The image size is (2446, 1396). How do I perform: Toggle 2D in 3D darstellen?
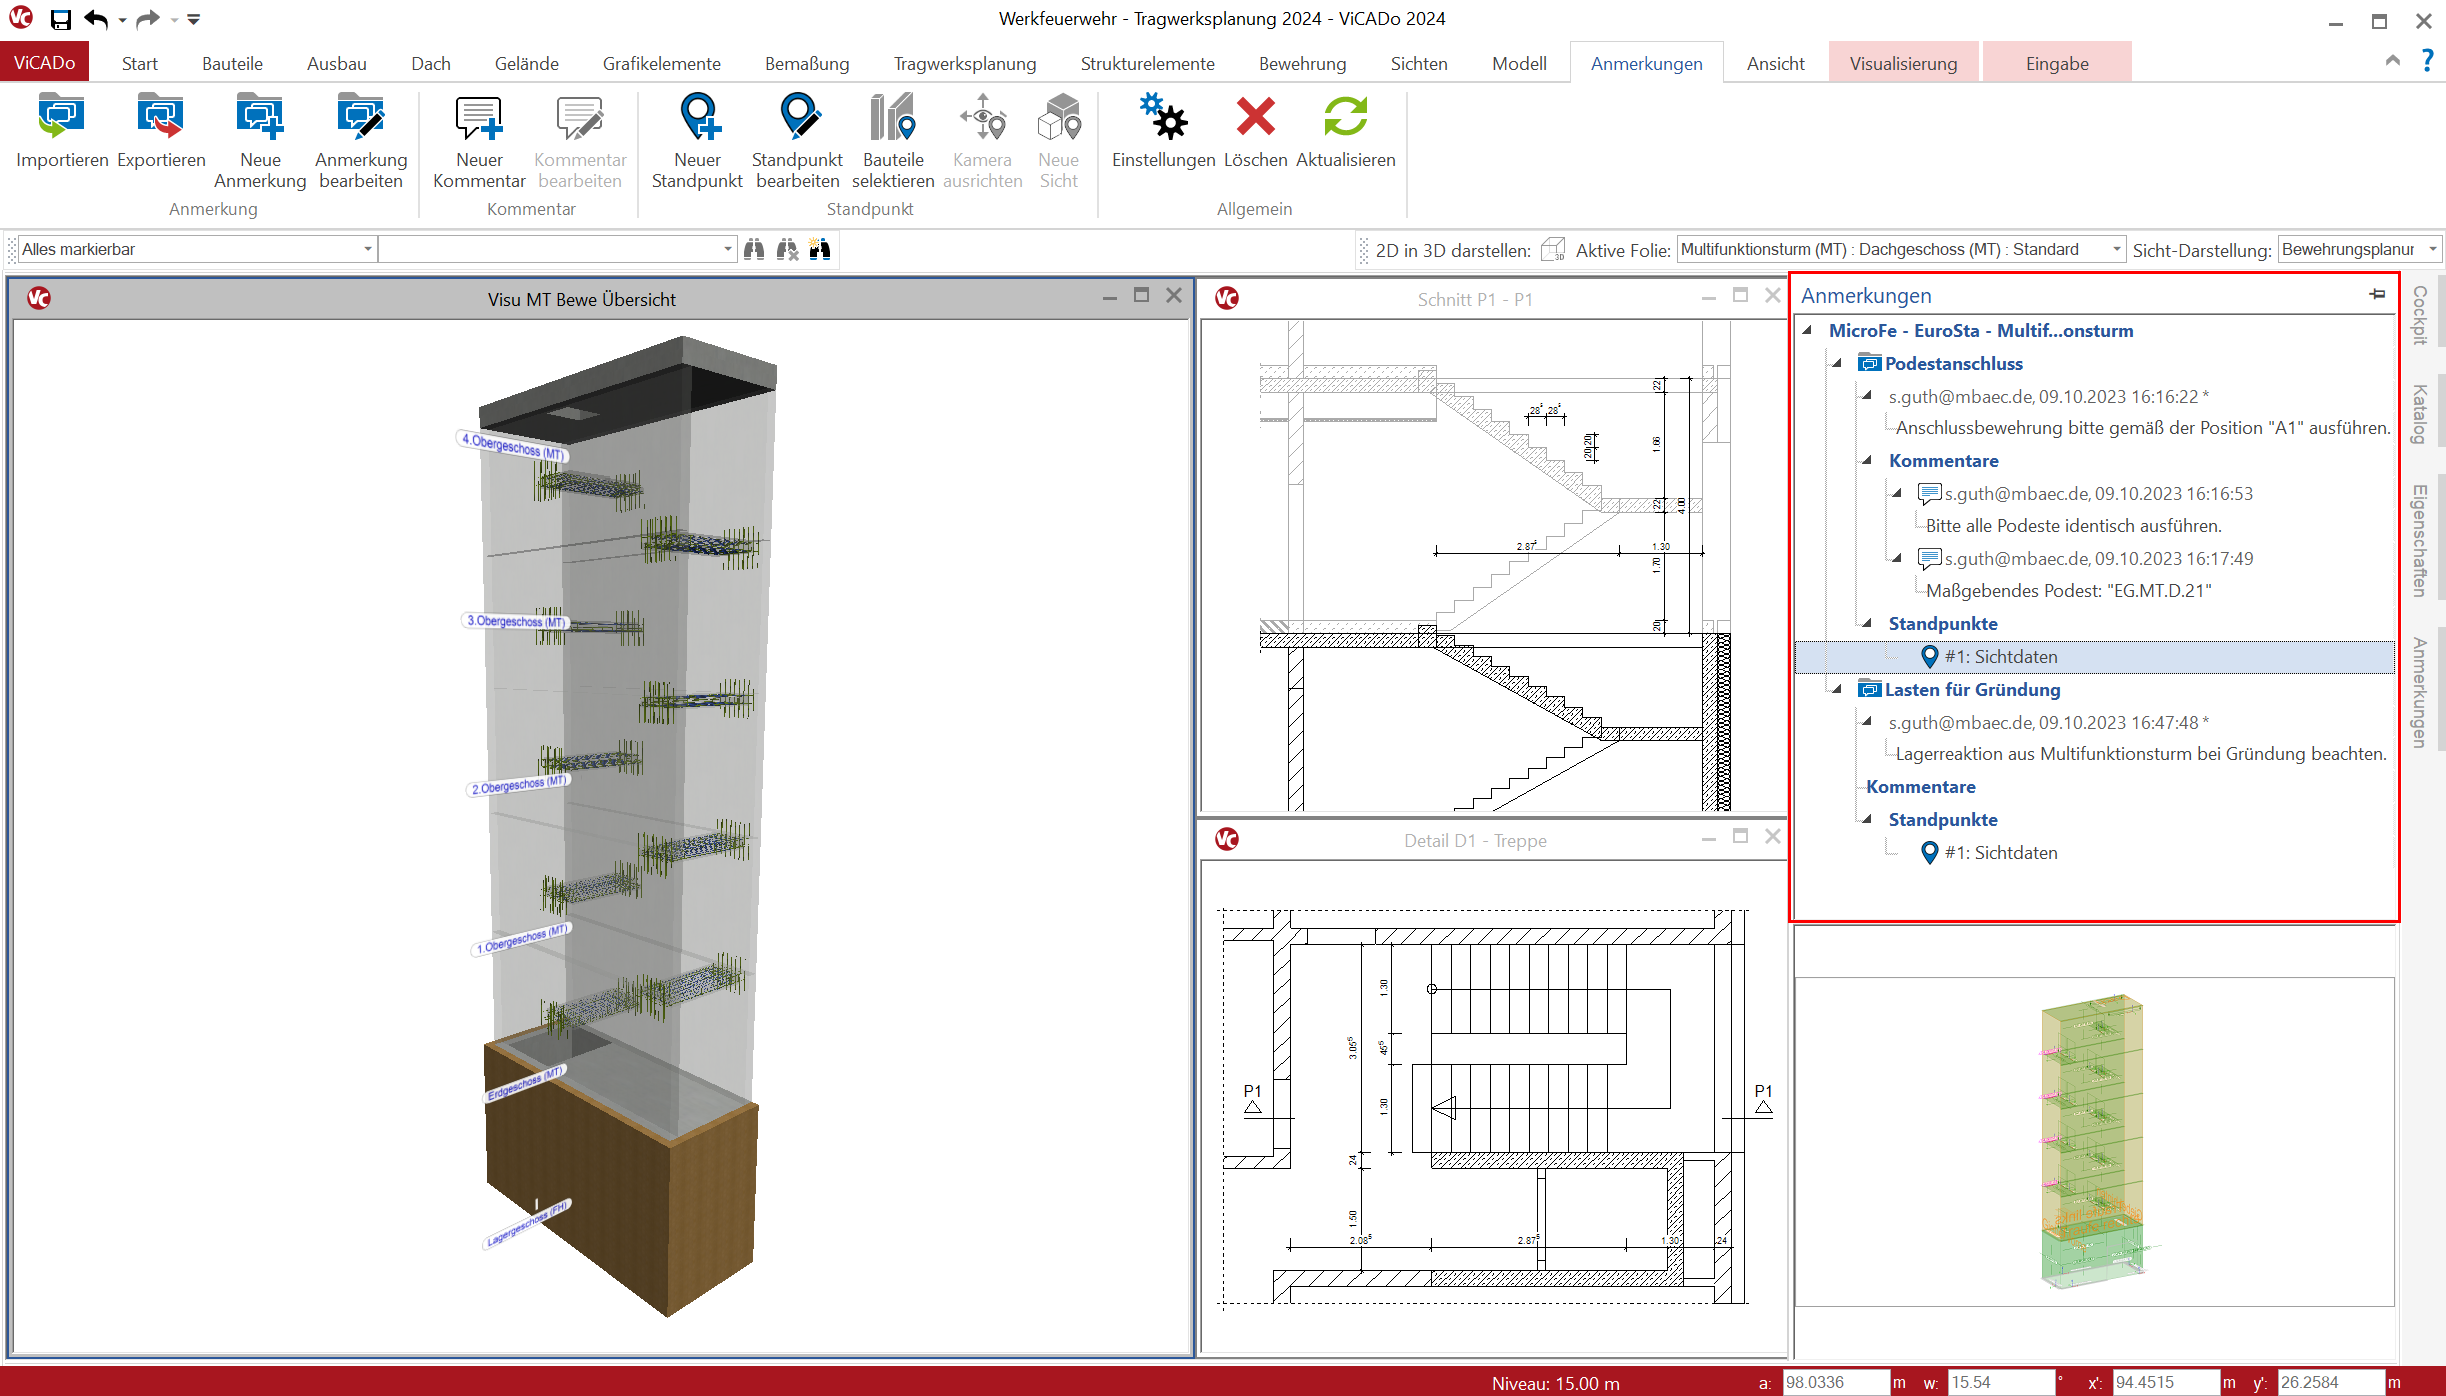click(x=1553, y=249)
